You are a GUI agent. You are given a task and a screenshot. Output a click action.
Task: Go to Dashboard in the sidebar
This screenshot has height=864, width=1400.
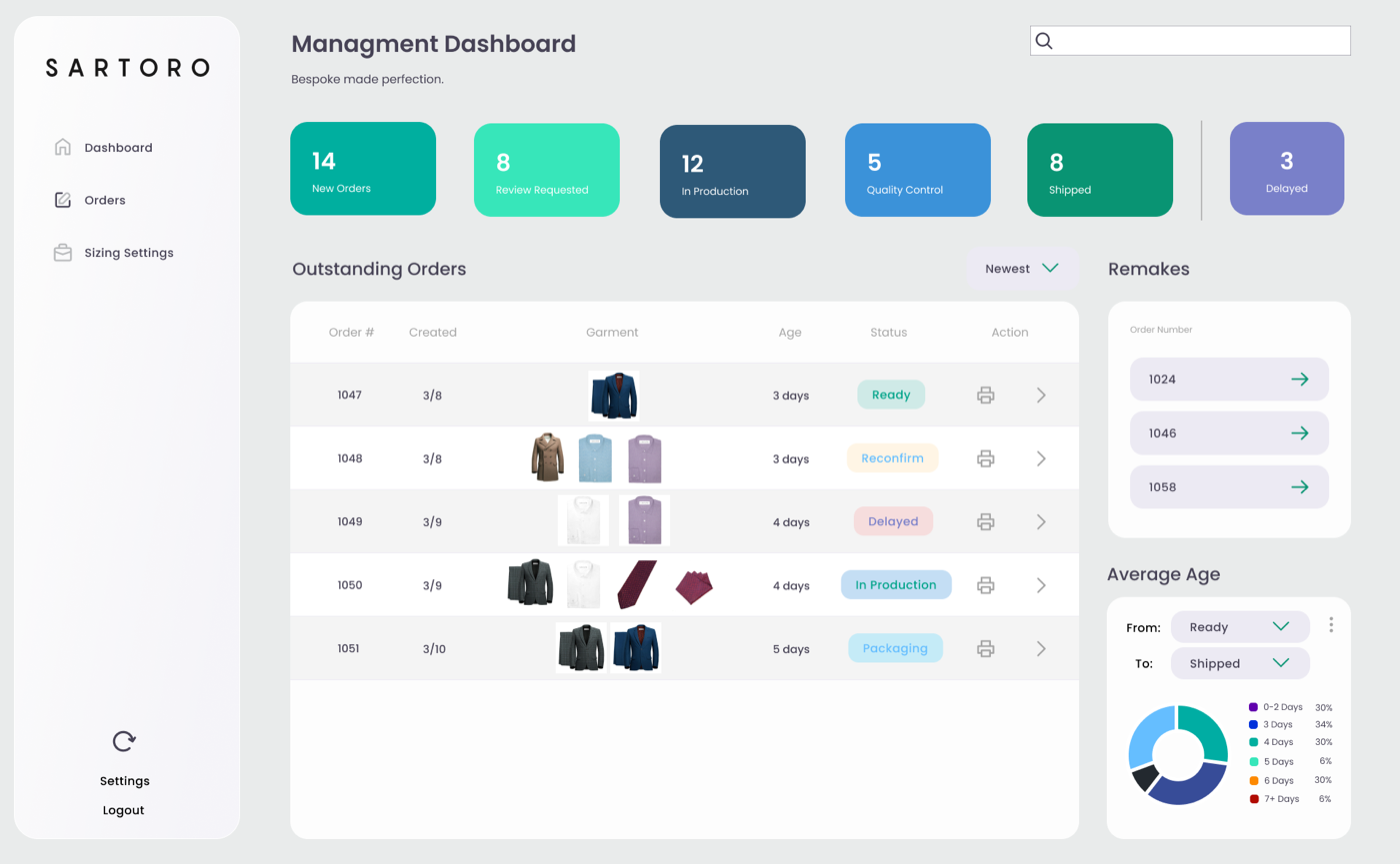click(118, 147)
